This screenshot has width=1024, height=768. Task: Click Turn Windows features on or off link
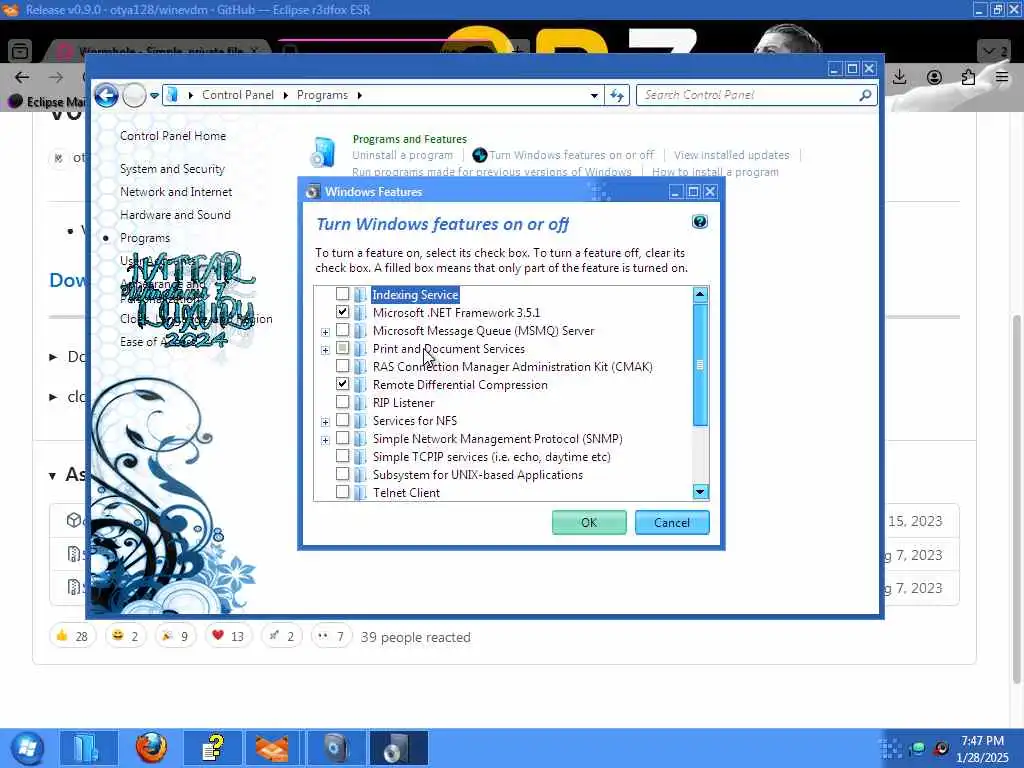(571, 155)
